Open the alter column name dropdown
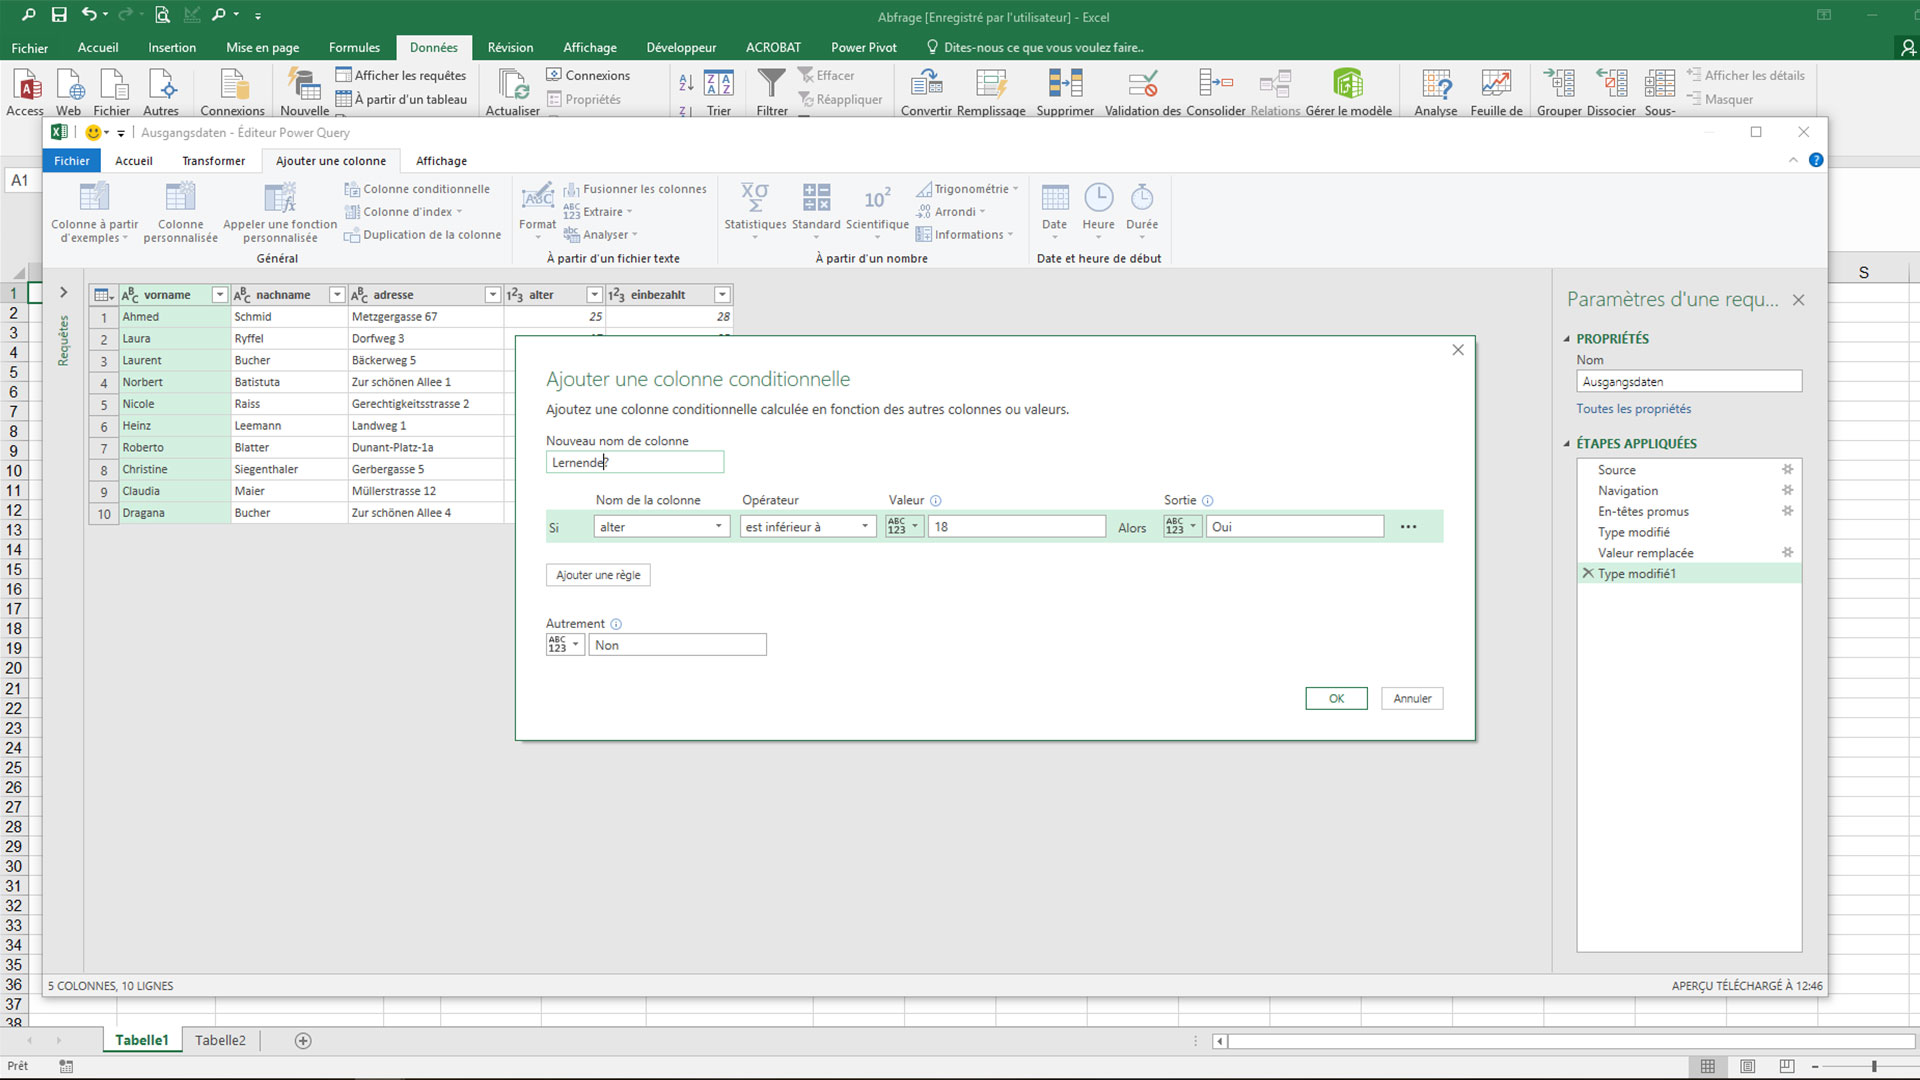The width and height of the screenshot is (1920, 1080). (x=717, y=526)
